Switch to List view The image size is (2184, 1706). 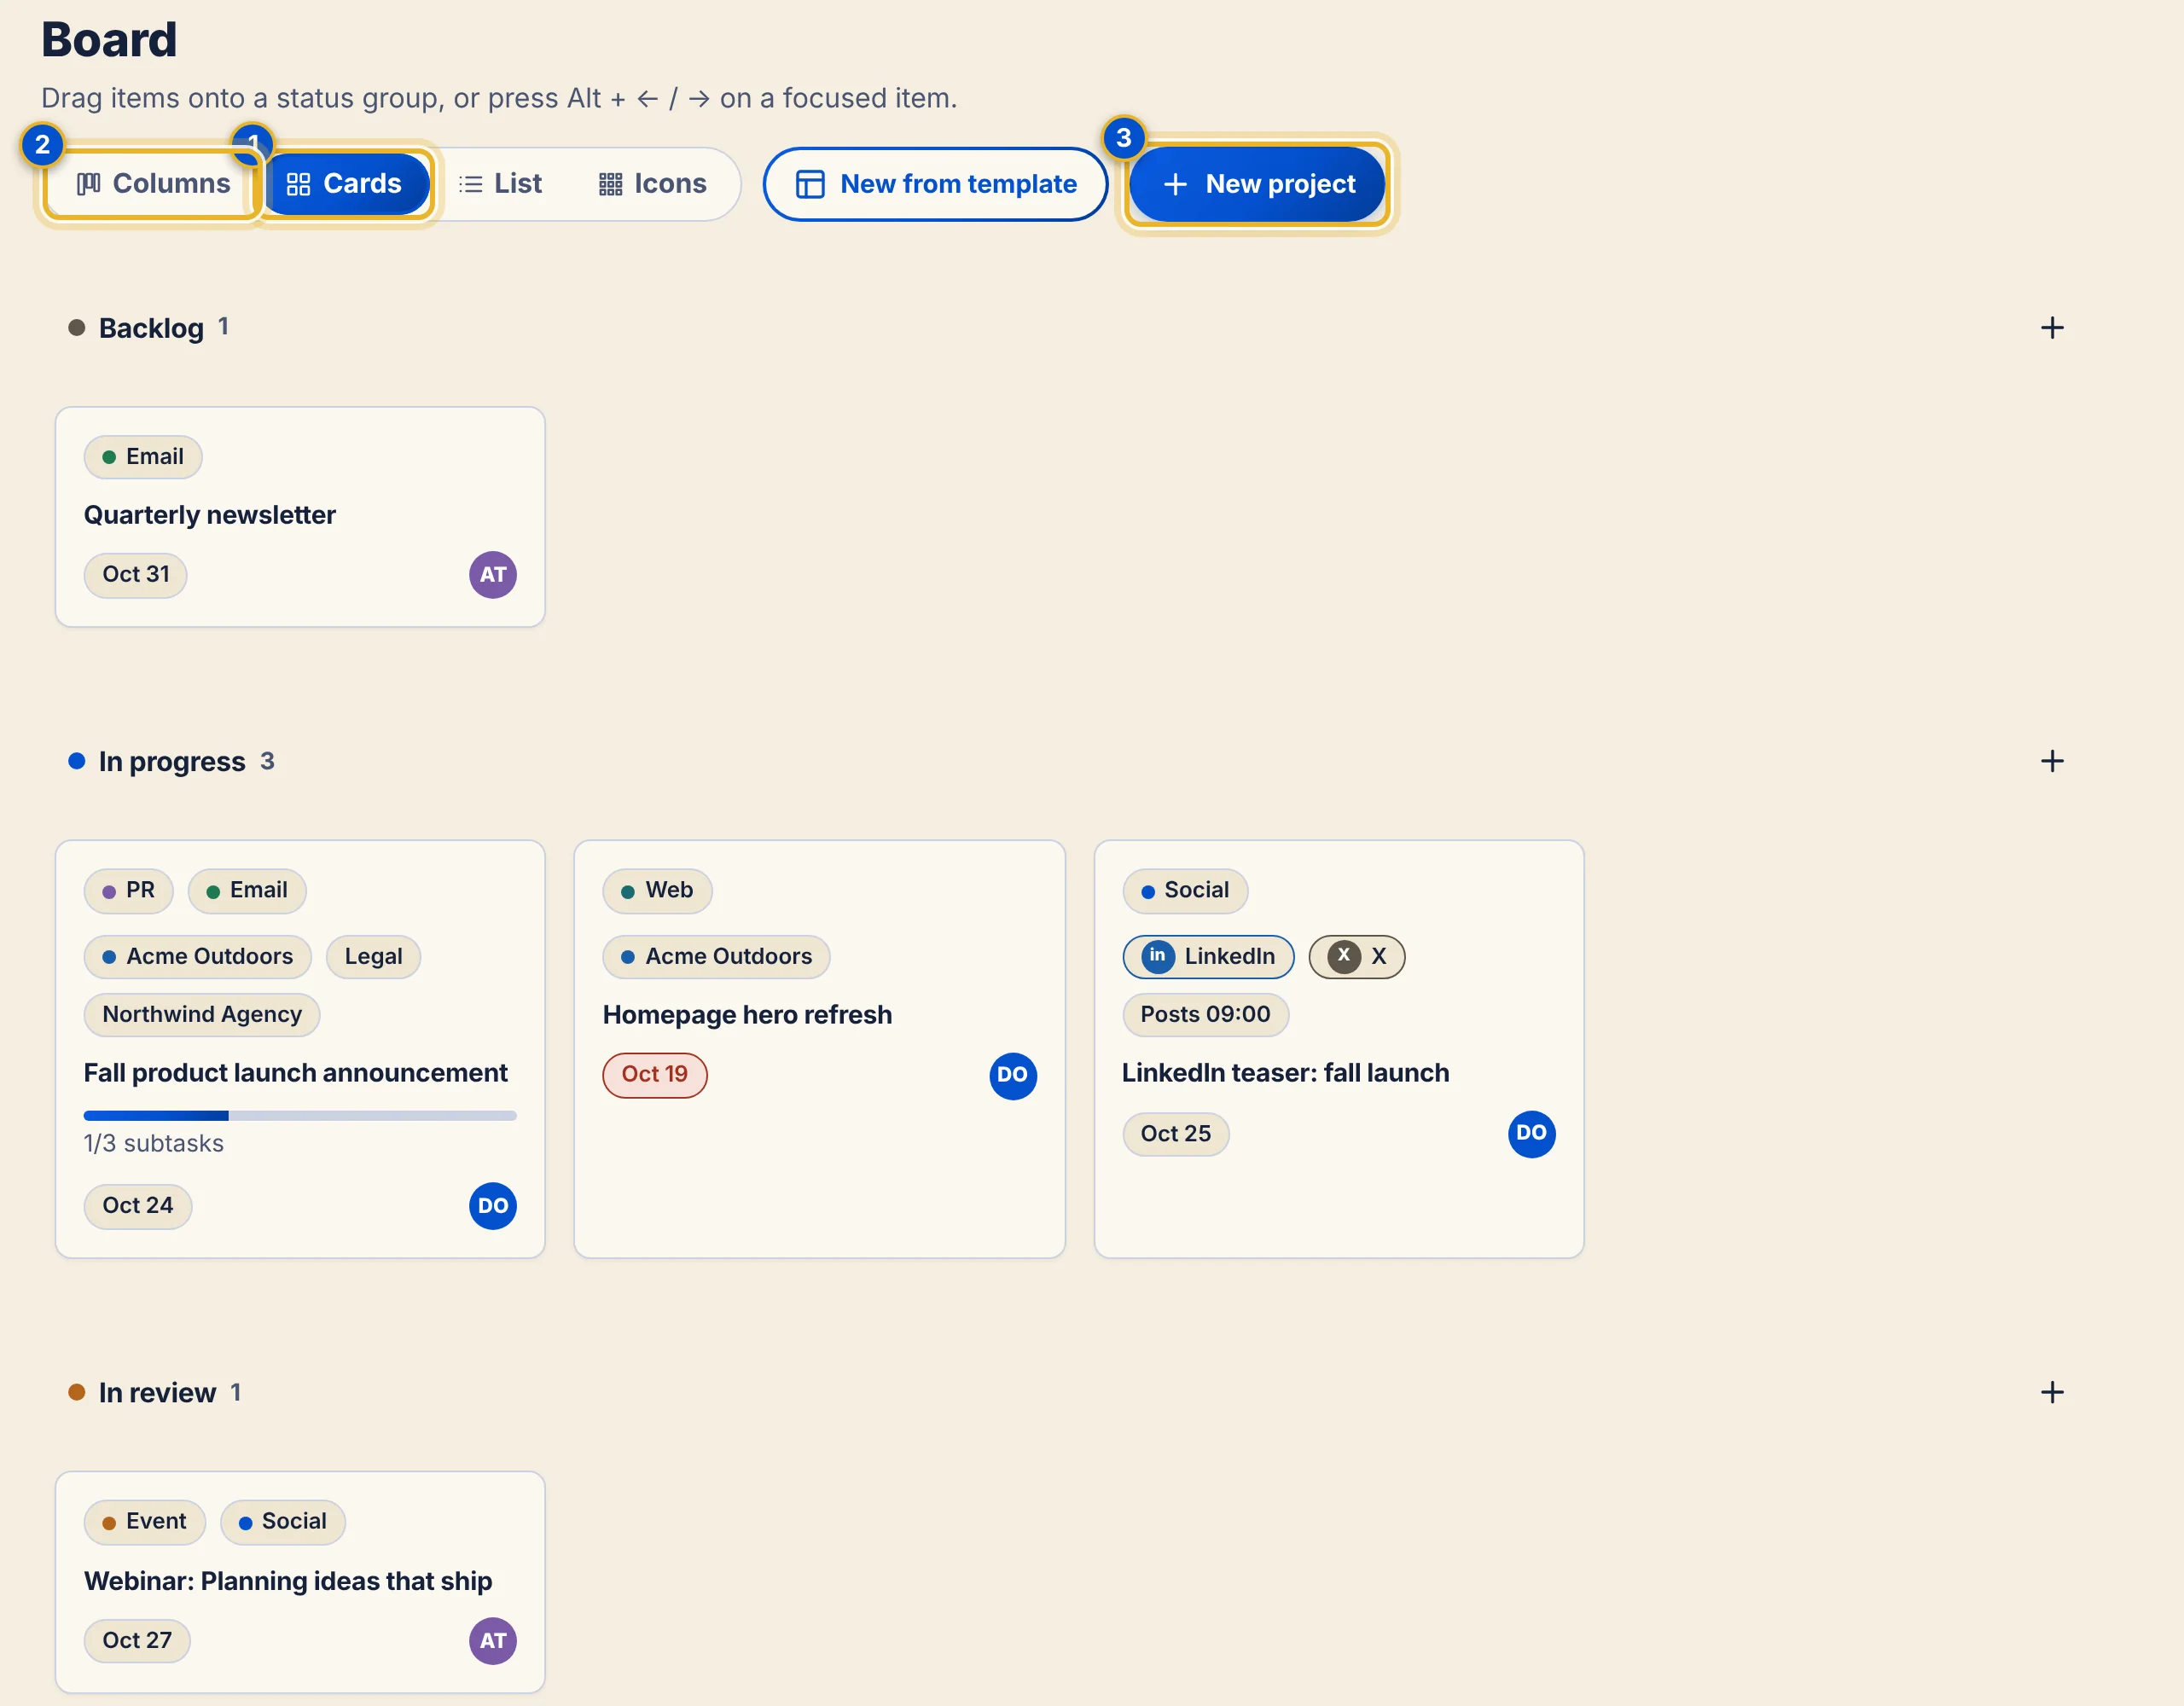500,184
